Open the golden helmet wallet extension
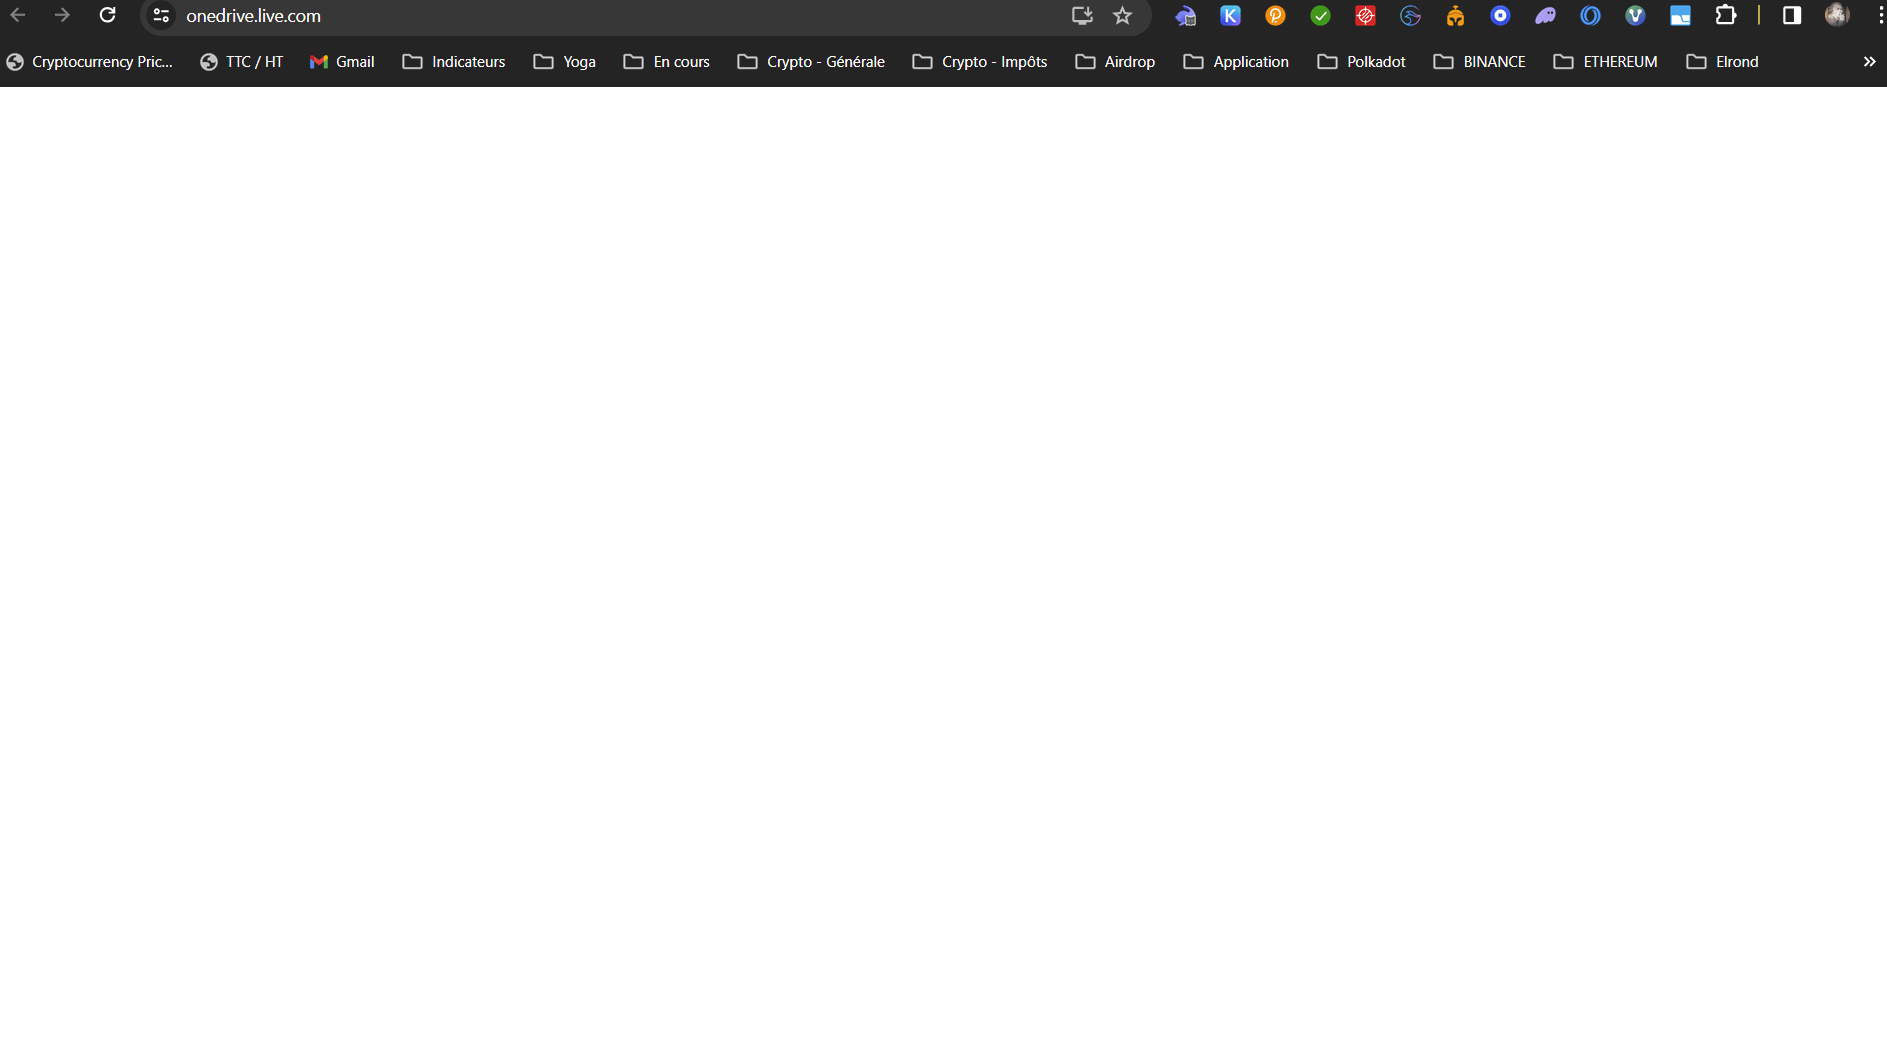 (1456, 15)
